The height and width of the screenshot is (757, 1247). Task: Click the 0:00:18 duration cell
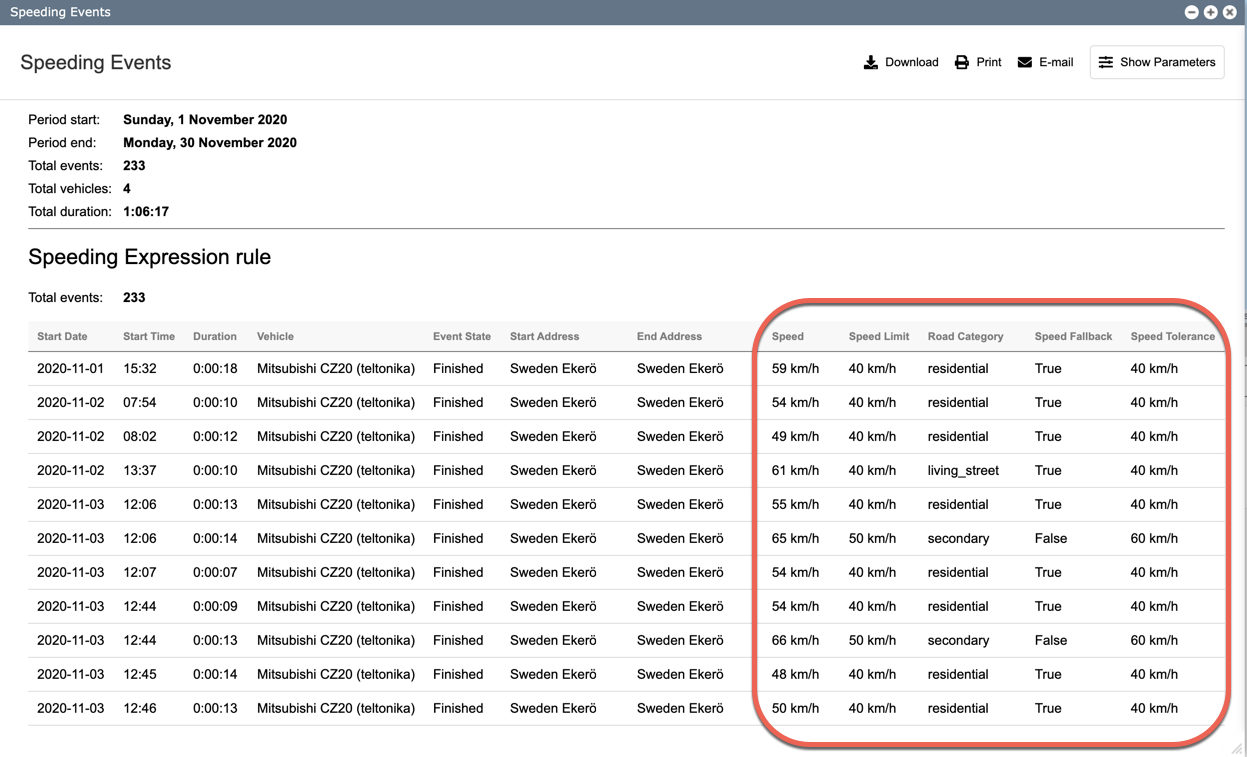(x=215, y=369)
